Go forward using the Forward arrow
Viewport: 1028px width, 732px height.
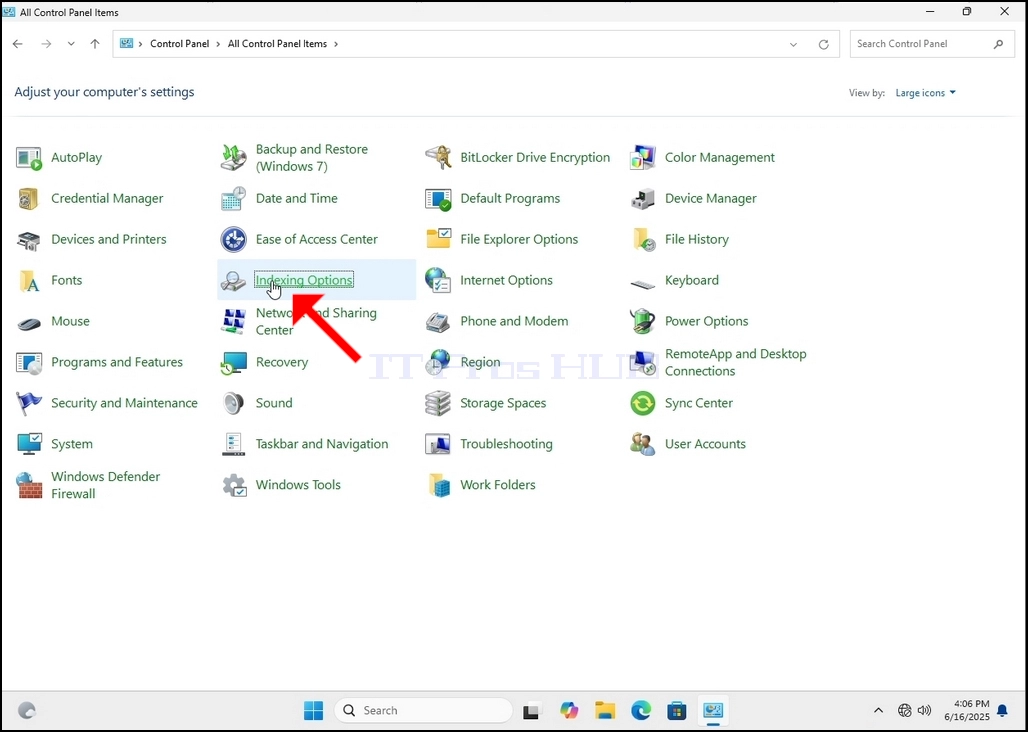[46, 44]
